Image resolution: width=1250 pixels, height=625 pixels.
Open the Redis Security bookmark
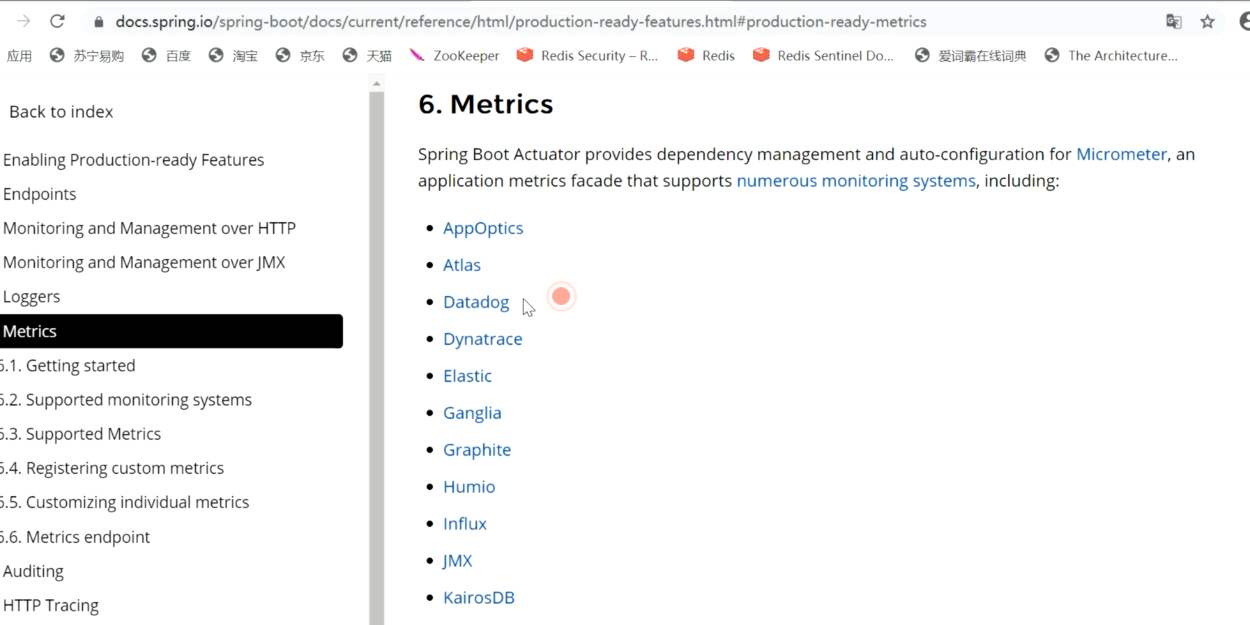[587, 56]
